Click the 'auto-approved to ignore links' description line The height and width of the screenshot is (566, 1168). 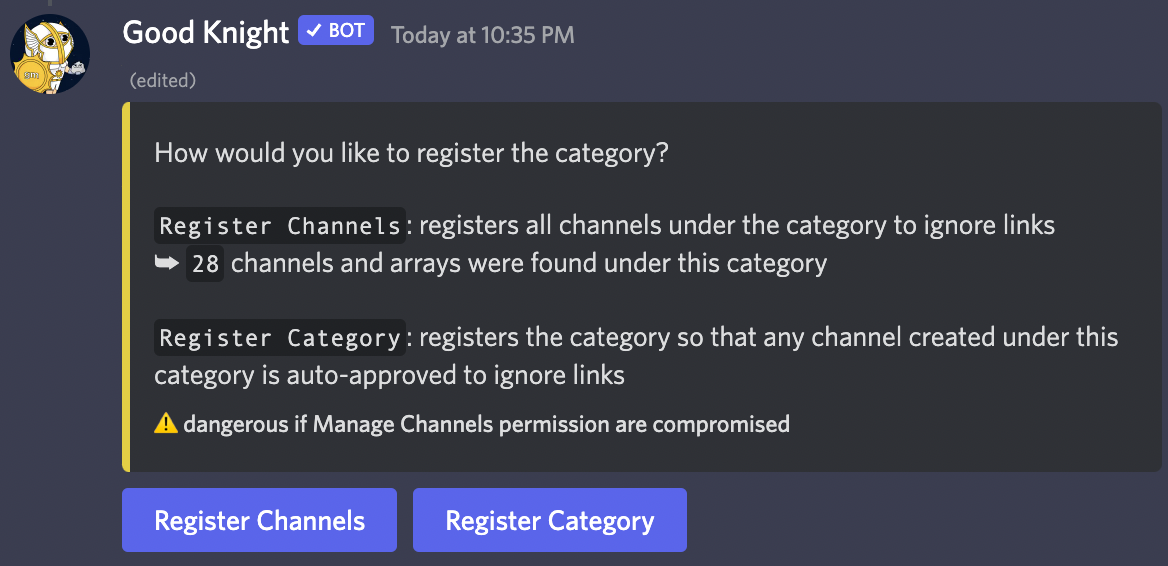pyautogui.click(x=390, y=375)
